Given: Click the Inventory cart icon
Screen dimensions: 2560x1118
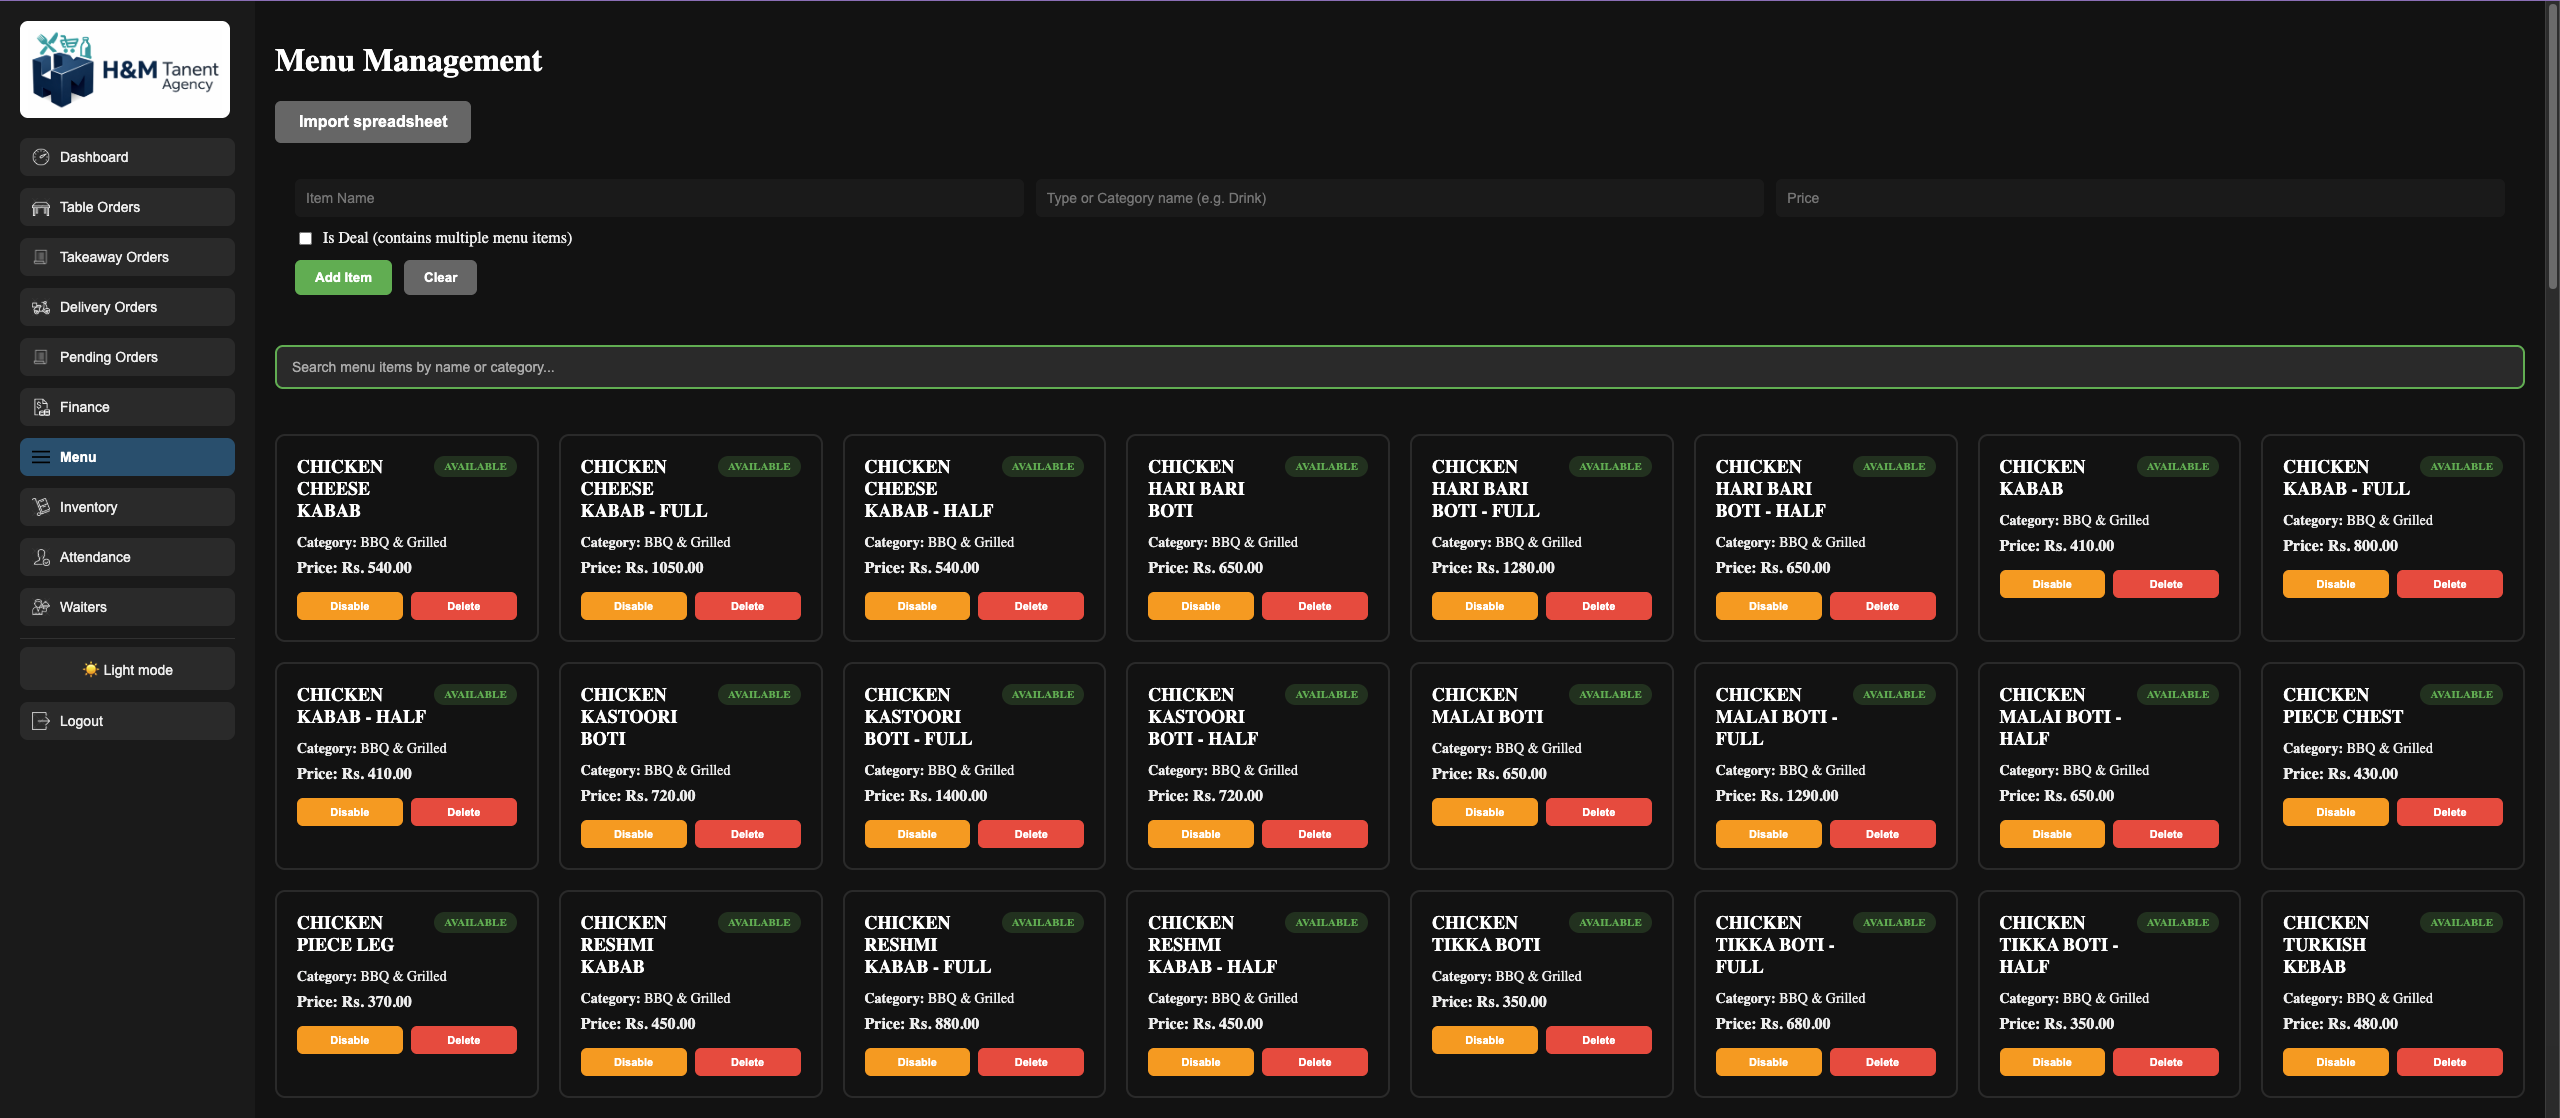Looking at the screenshot, I should [41, 507].
